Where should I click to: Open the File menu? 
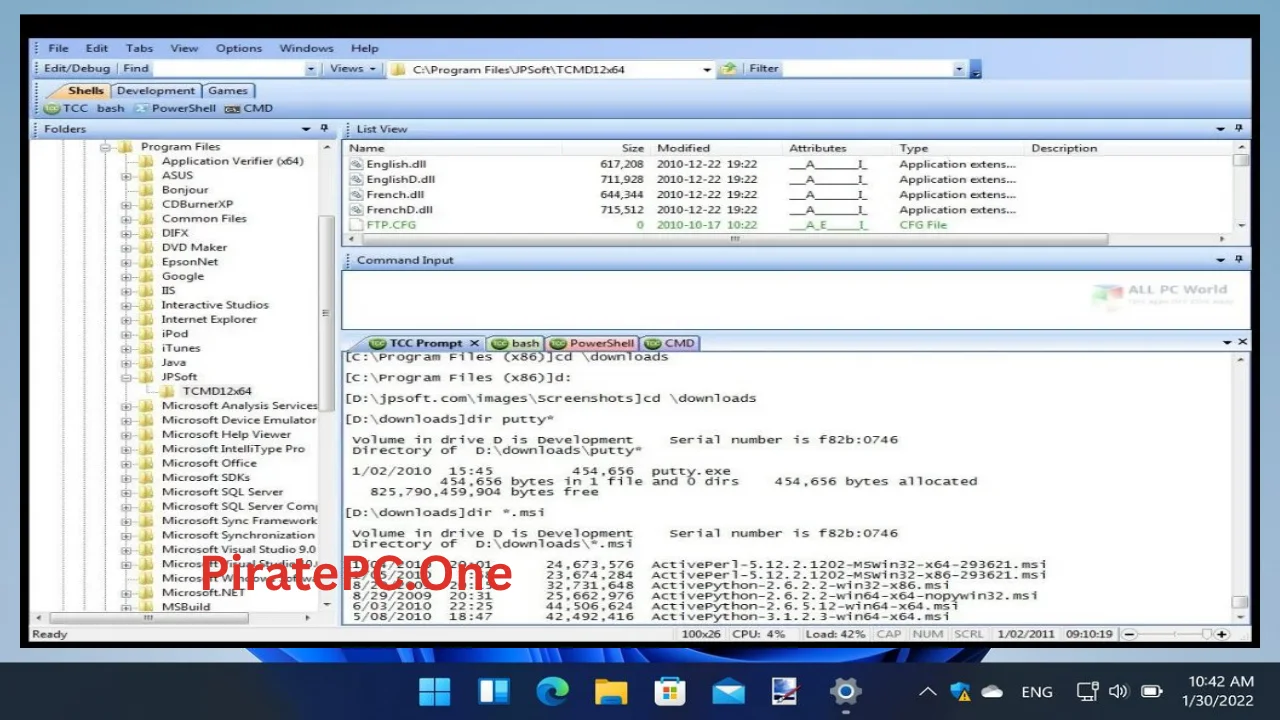point(58,48)
